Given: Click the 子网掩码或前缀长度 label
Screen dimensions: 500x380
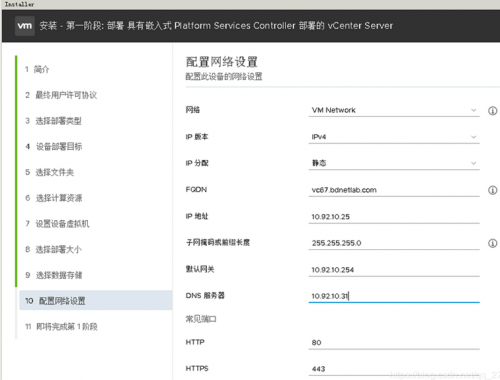Looking at the screenshot, I should point(218,242).
